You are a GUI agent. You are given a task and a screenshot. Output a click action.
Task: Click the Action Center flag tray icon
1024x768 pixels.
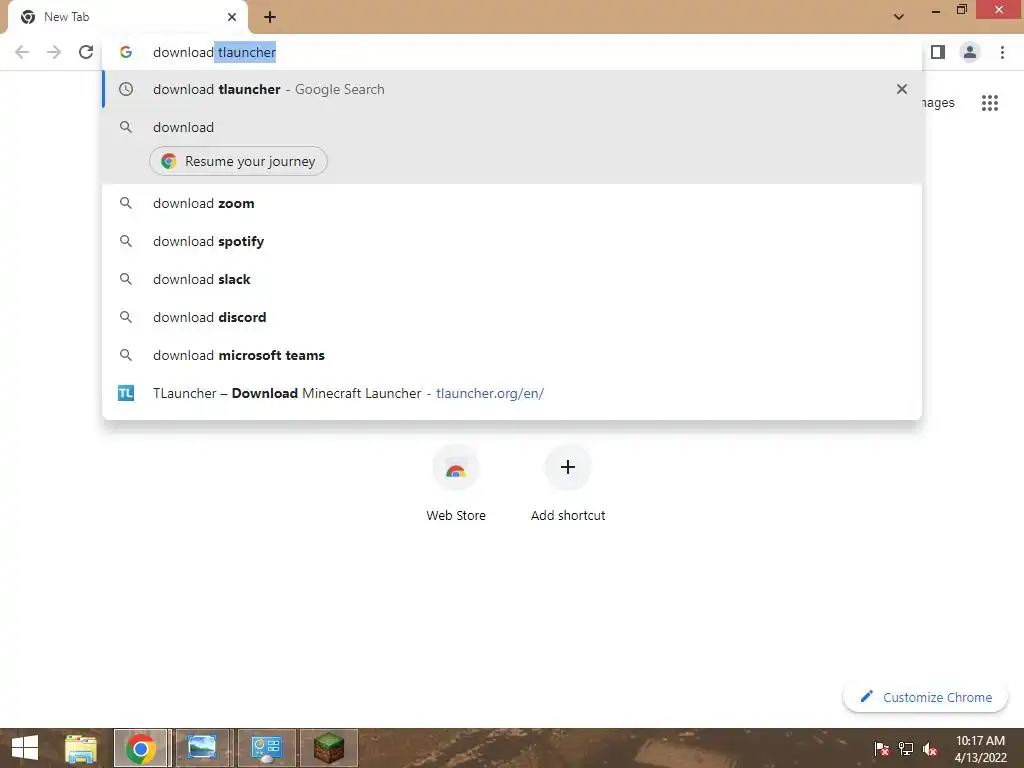[881, 749]
